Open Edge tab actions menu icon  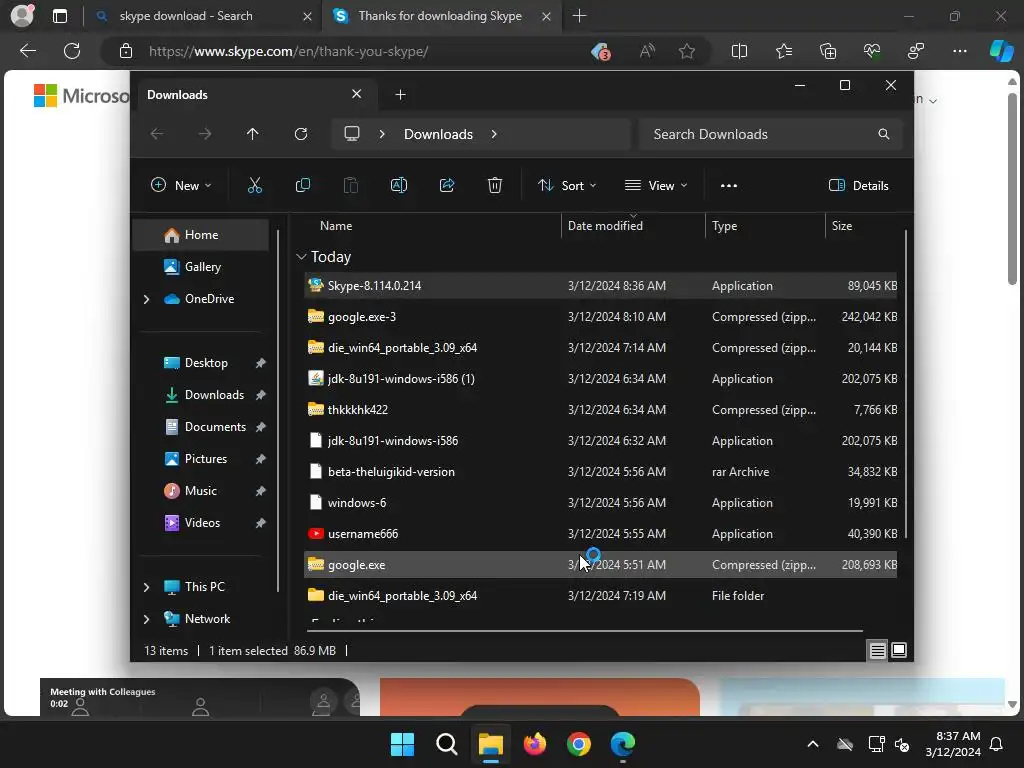click(59, 16)
